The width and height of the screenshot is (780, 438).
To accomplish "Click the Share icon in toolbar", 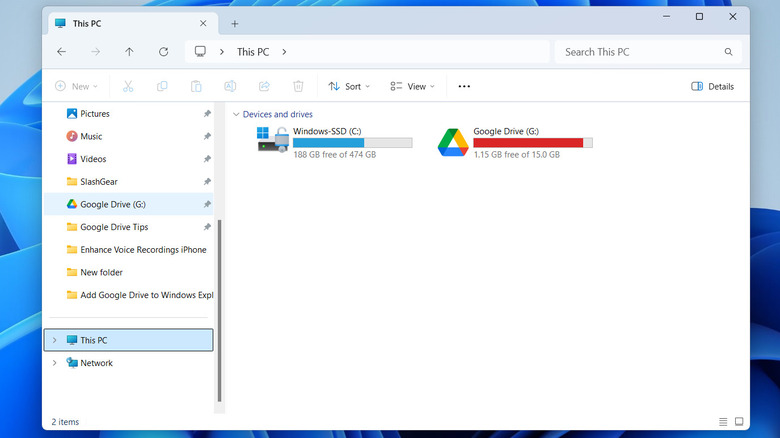I will pyautogui.click(x=264, y=86).
